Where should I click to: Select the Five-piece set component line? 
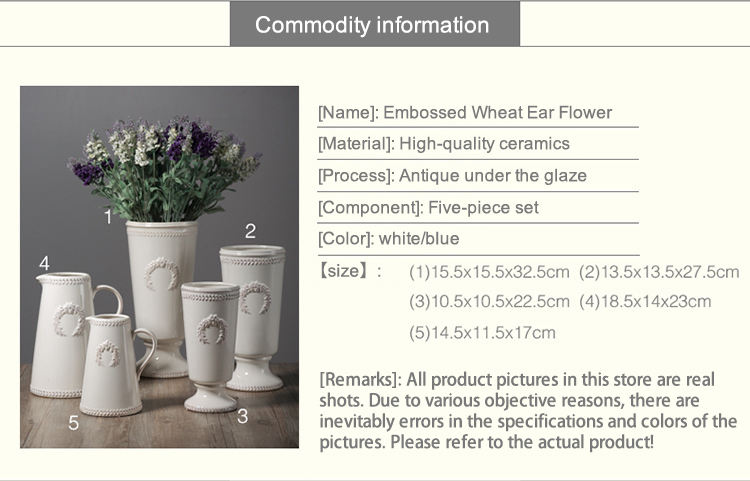click(428, 208)
